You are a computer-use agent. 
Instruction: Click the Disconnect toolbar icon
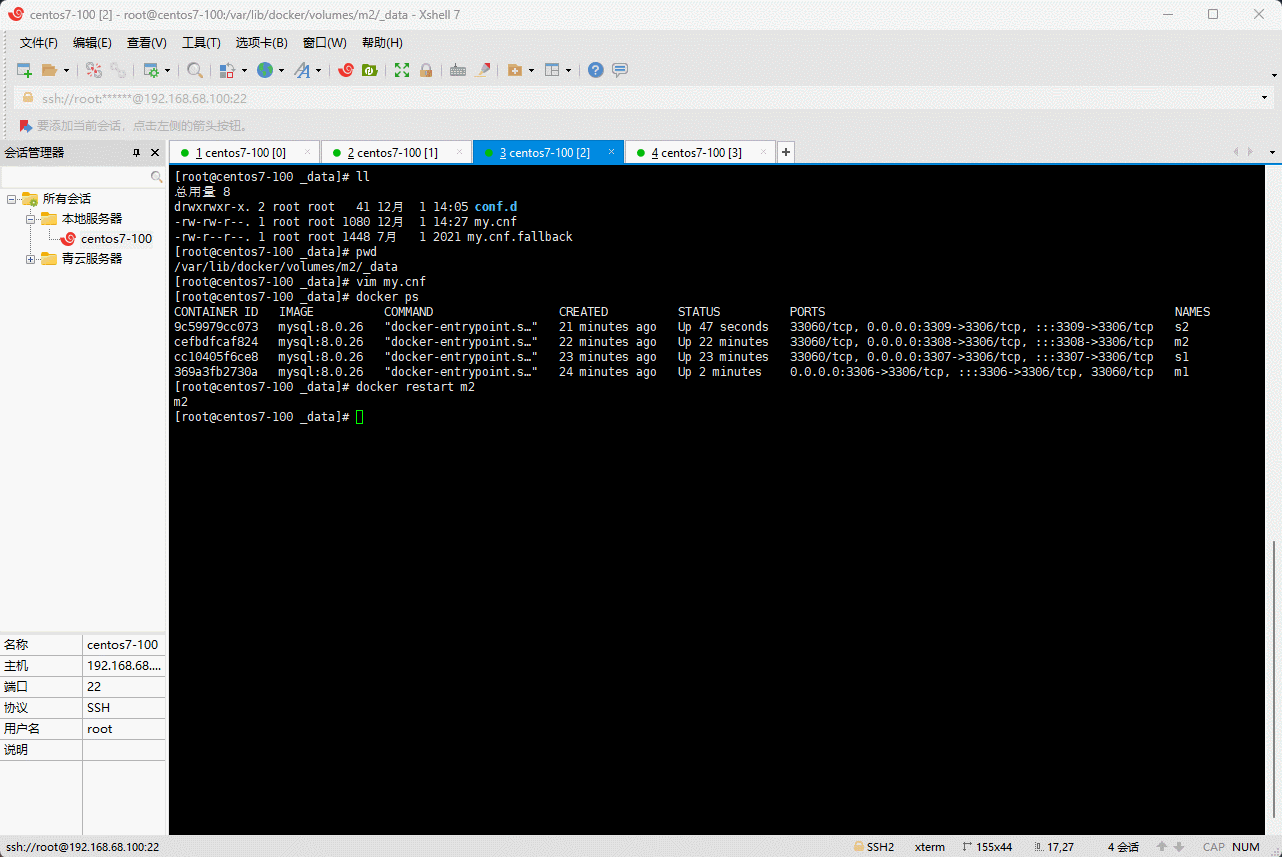coord(93,70)
